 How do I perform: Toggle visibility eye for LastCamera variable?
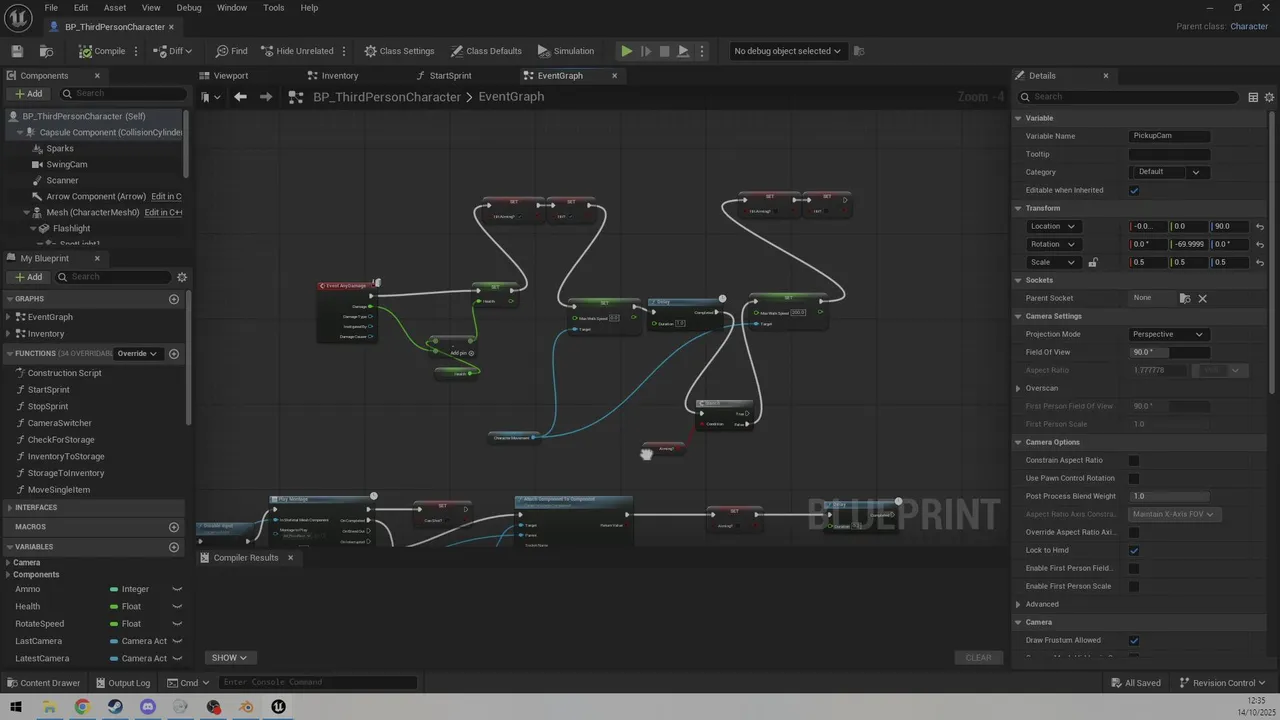(x=177, y=641)
